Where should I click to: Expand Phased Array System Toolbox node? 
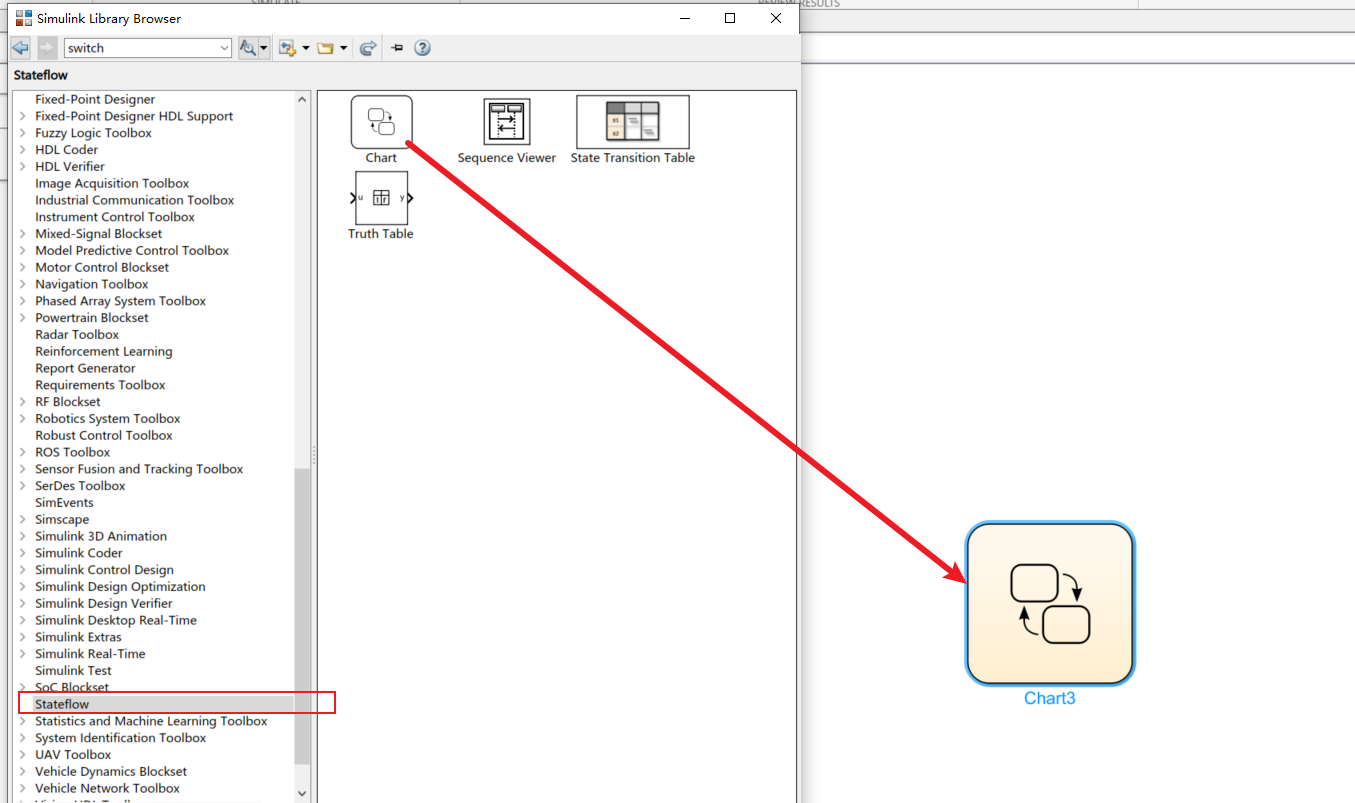23,301
